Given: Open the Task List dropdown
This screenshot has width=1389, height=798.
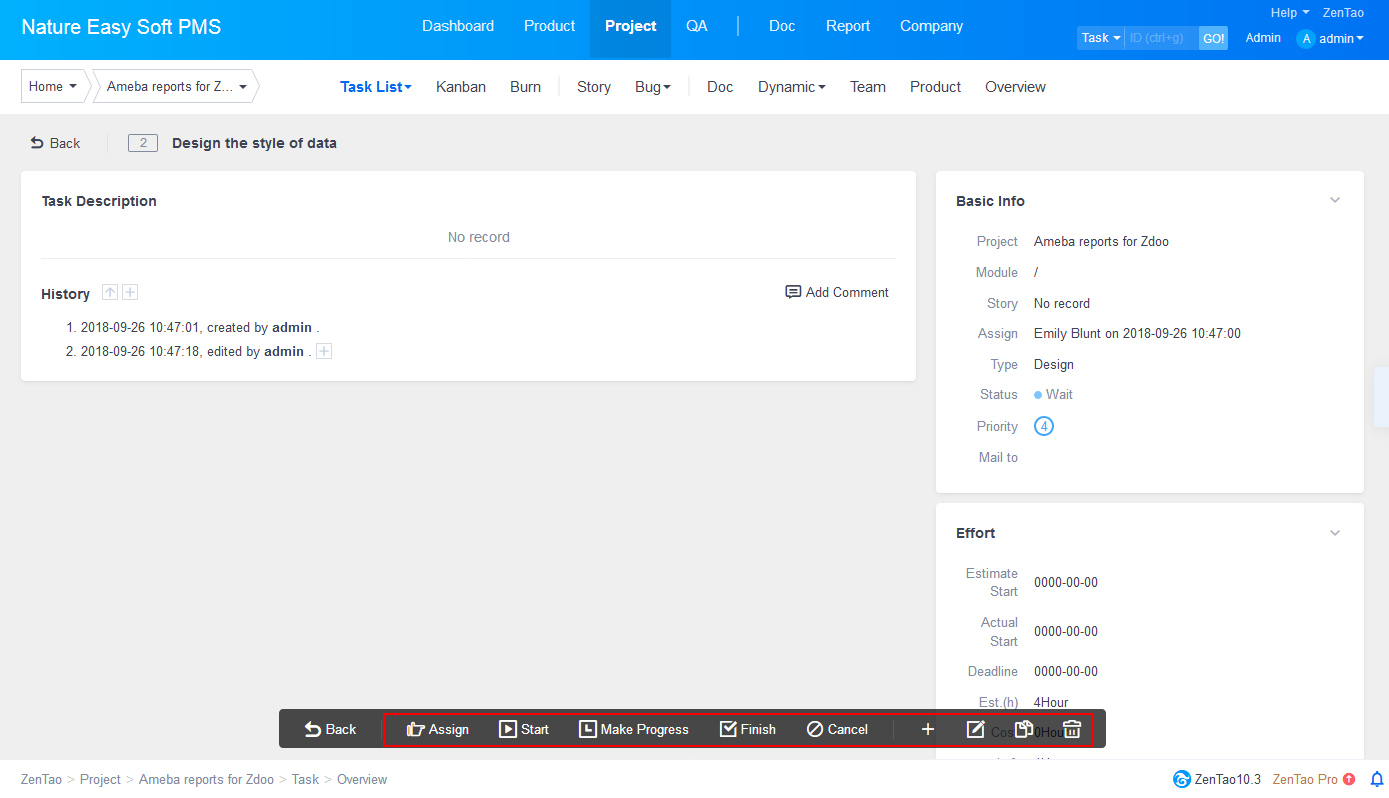Looking at the screenshot, I should pyautogui.click(x=375, y=87).
